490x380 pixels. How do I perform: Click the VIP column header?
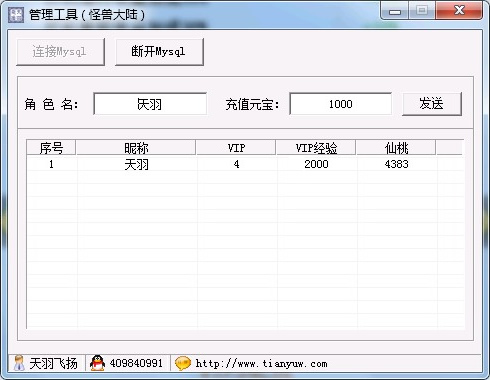coord(236,148)
